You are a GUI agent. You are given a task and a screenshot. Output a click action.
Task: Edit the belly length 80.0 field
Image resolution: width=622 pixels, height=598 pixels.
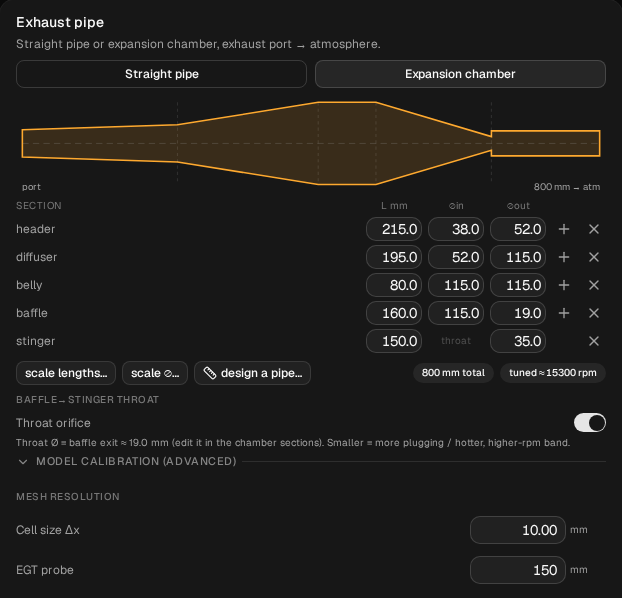pos(394,285)
